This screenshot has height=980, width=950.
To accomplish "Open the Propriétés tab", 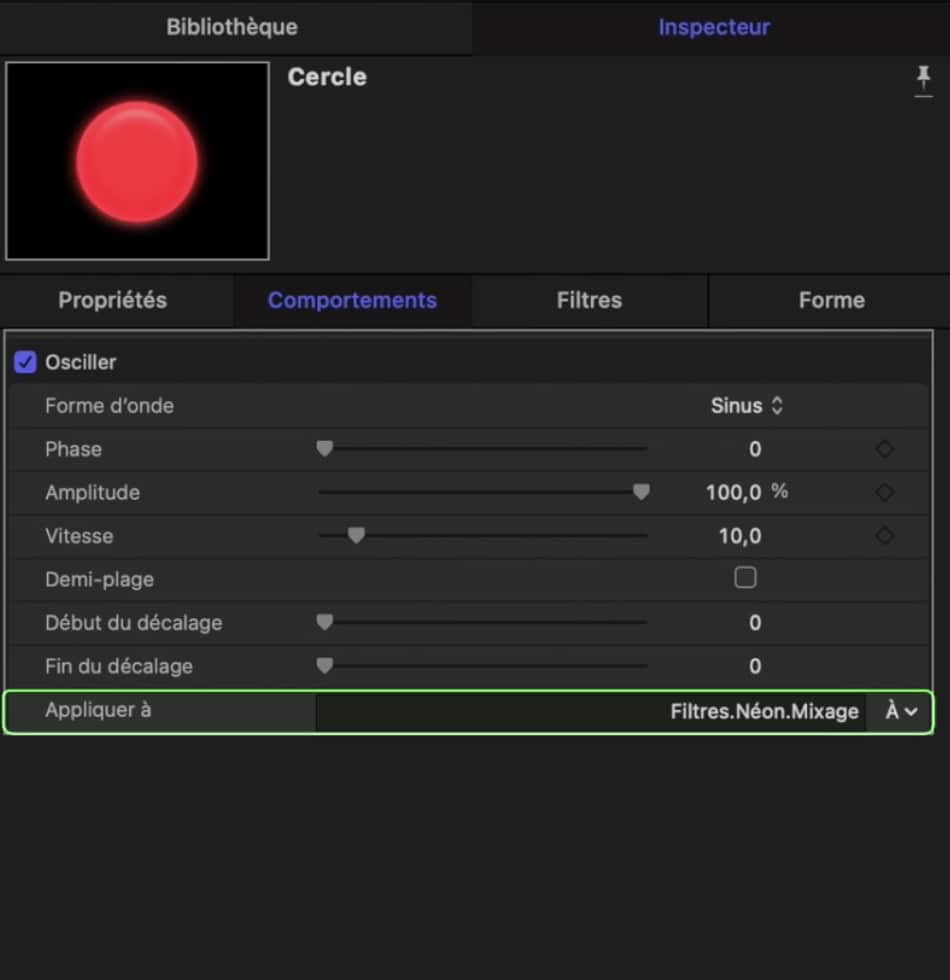I will point(112,300).
